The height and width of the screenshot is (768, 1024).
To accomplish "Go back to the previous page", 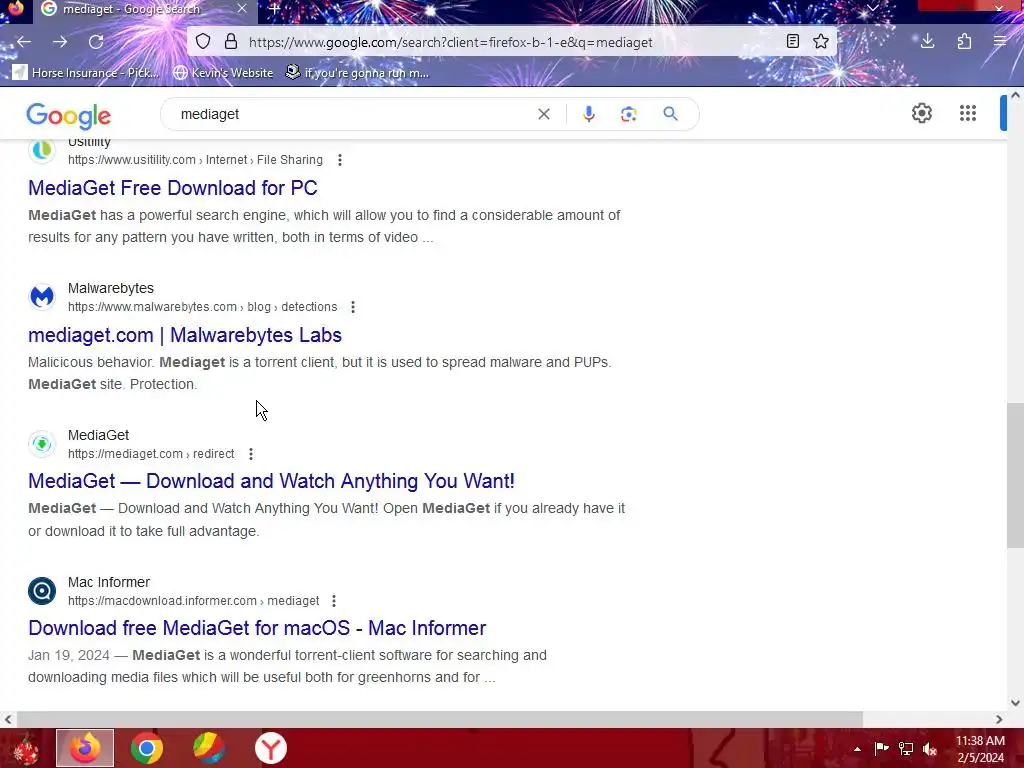I will coord(24,42).
